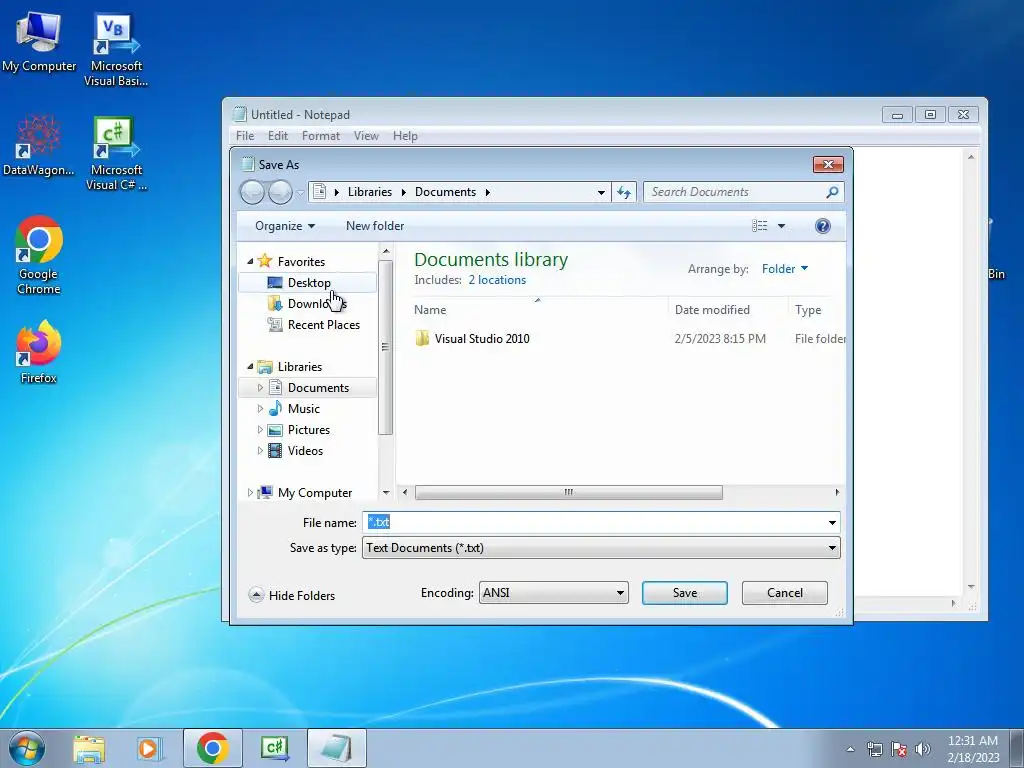The height and width of the screenshot is (768, 1024).
Task: Select the Firefox desktop shortcut
Action: click(x=39, y=353)
